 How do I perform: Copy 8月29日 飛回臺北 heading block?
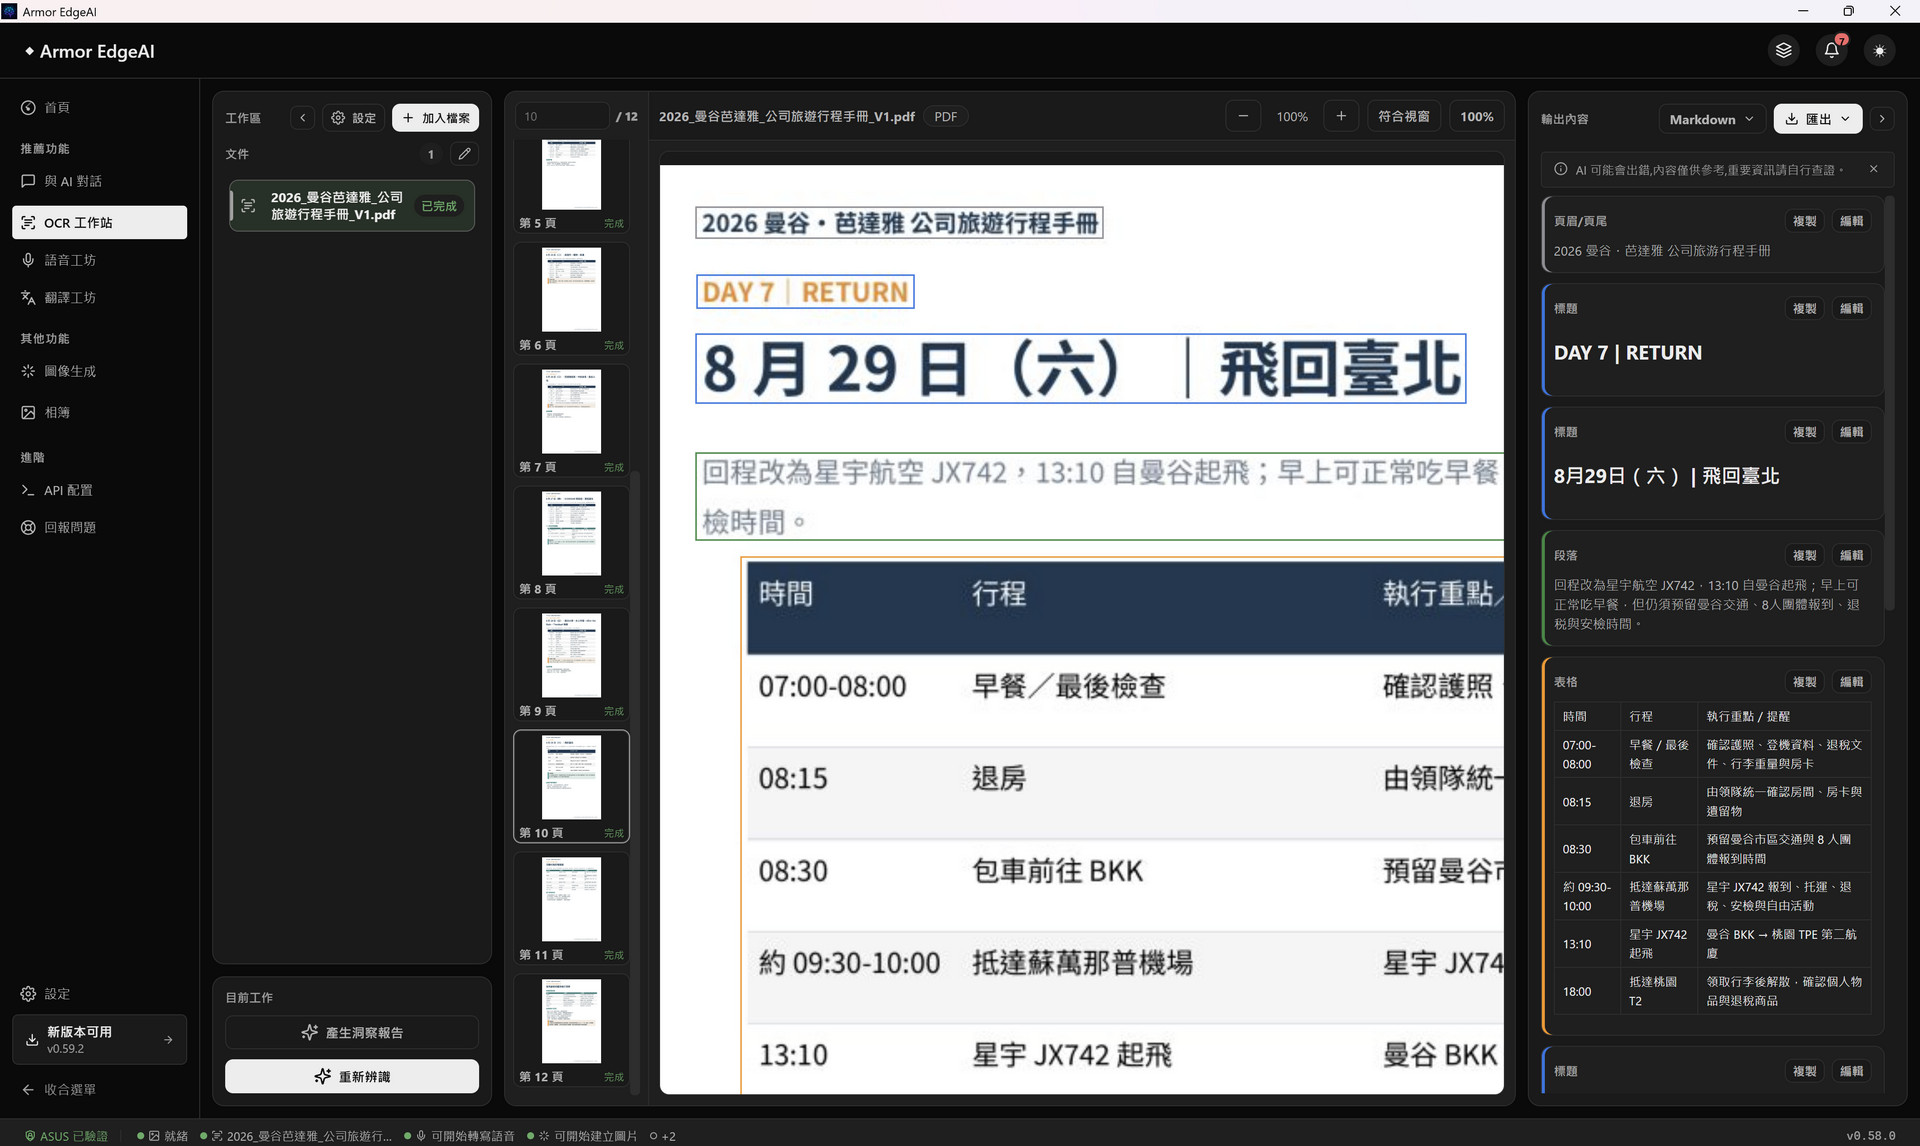pyautogui.click(x=1805, y=432)
